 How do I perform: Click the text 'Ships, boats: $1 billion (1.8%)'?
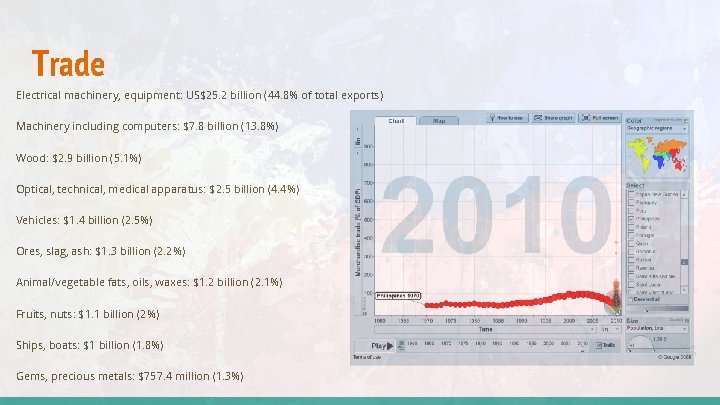90,345
